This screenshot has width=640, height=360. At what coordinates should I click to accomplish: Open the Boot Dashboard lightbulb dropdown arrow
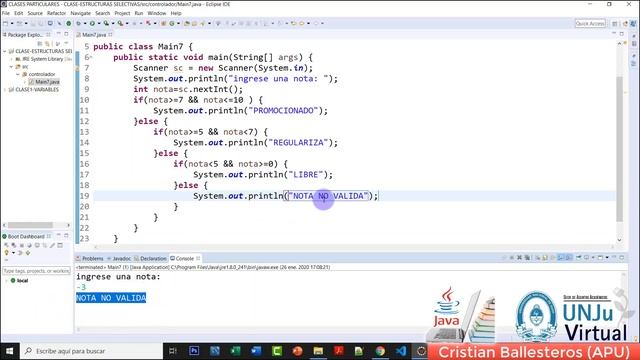[x=13, y=253]
